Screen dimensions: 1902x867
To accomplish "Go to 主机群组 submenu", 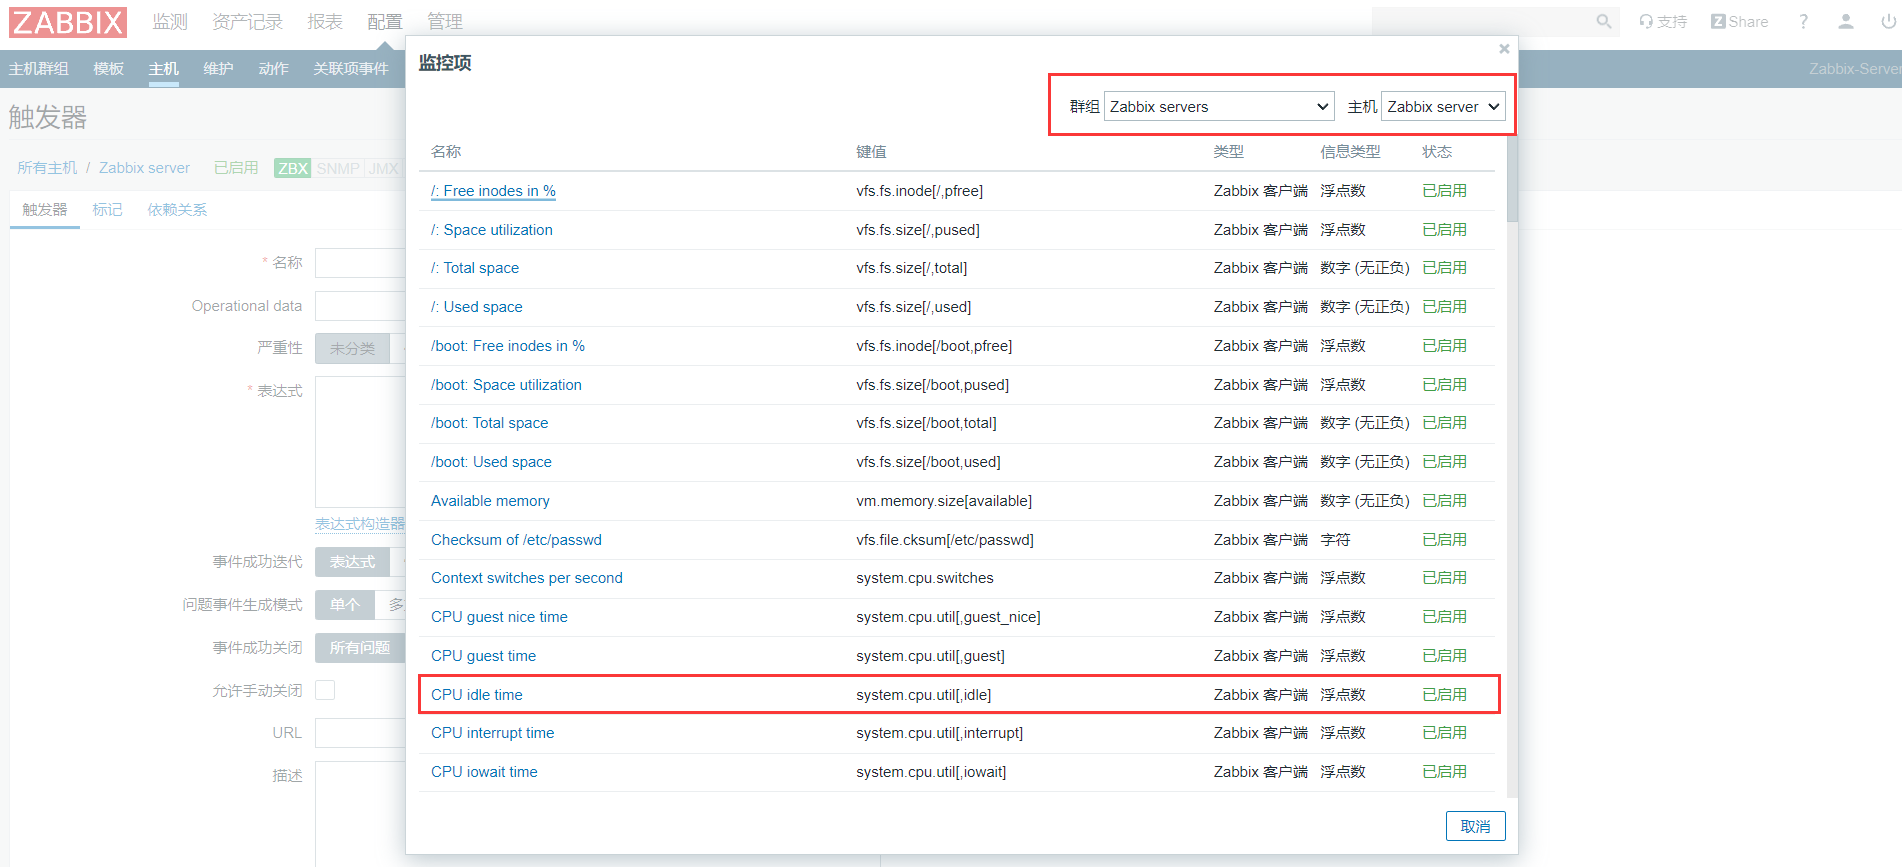I will [39, 68].
